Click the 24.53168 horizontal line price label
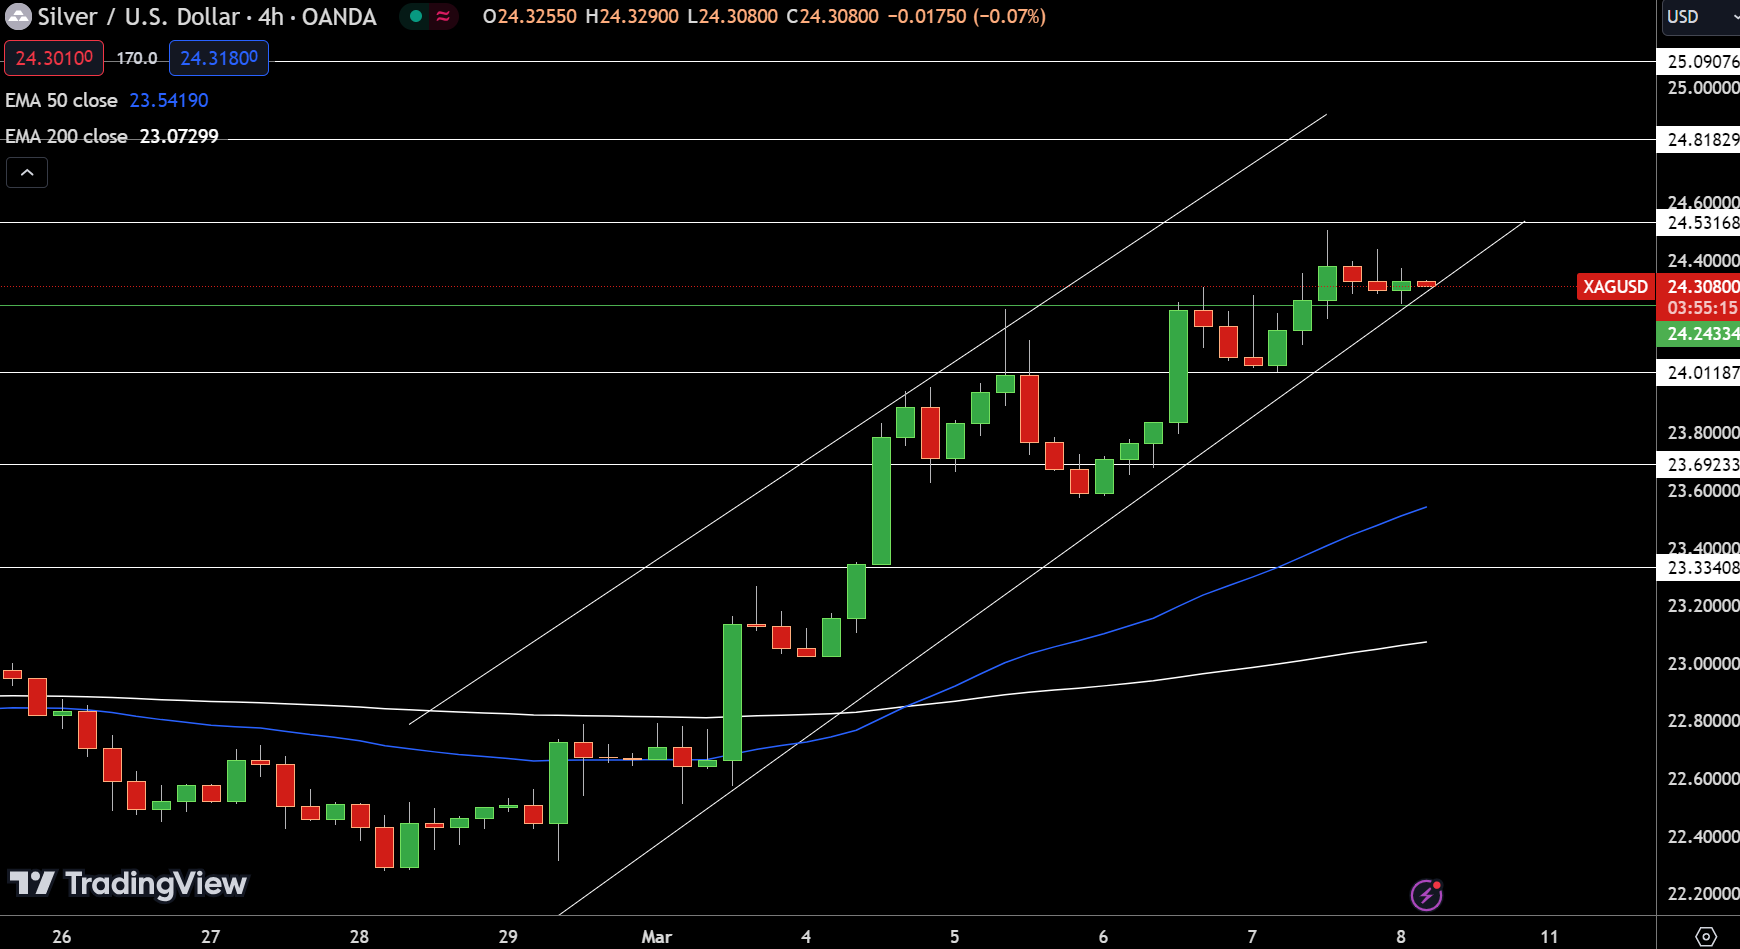This screenshot has height=949, width=1740. point(1700,223)
